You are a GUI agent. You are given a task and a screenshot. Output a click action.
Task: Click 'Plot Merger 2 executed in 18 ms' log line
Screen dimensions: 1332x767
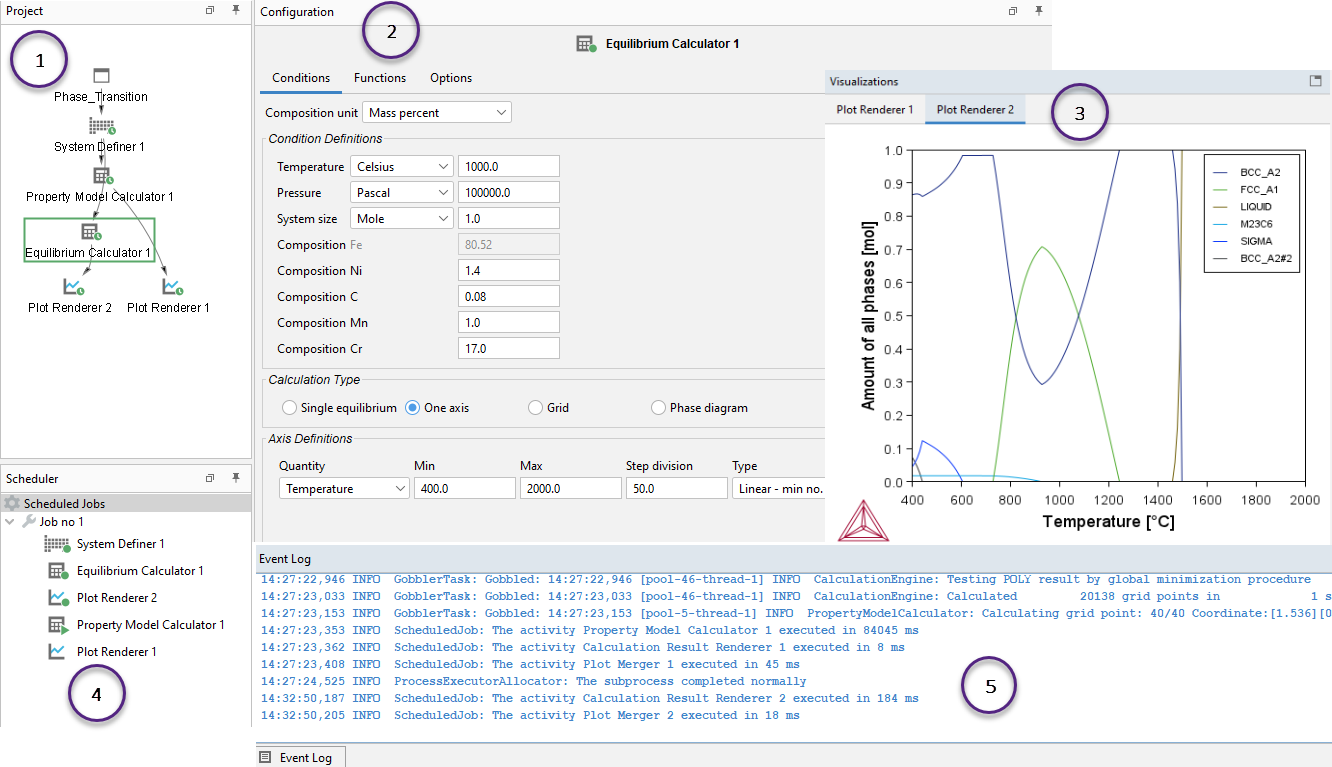(x=530, y=716)
